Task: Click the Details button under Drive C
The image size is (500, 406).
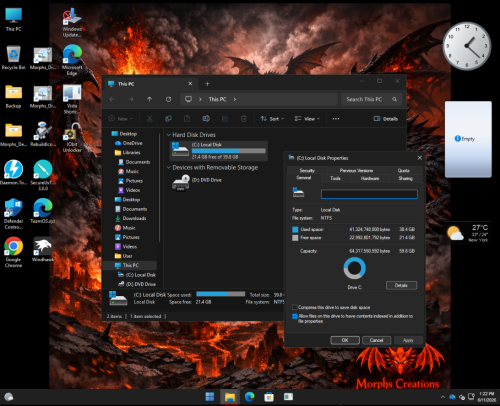Action: pyautogui.click(x=401, y=285)
